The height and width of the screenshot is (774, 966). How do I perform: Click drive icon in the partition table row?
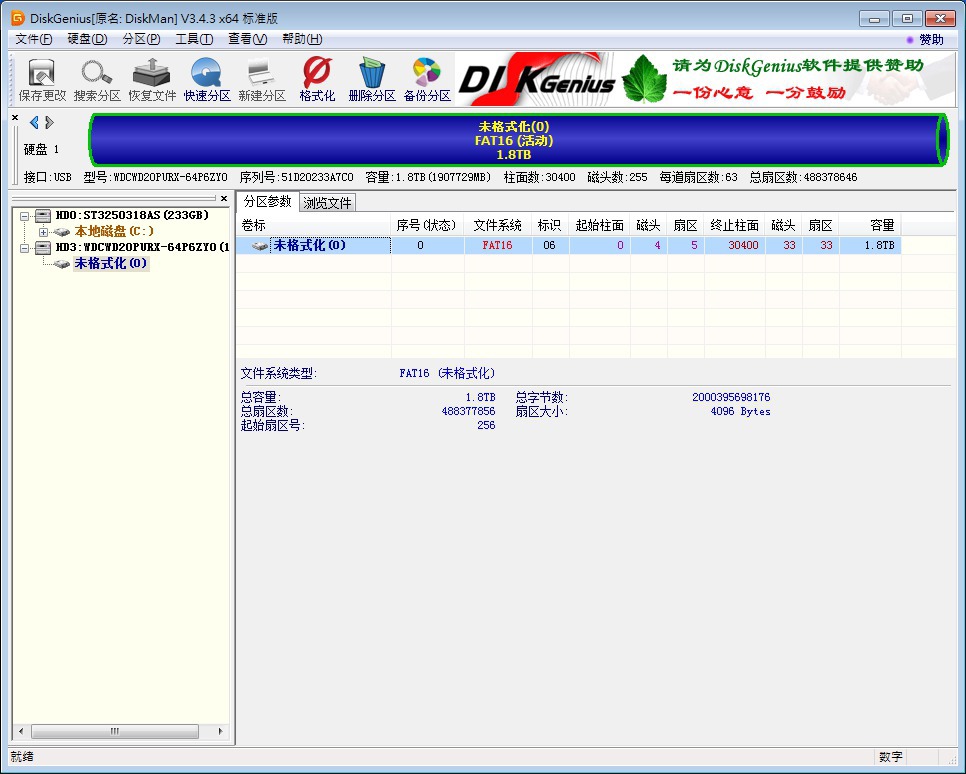coord(259,246)
